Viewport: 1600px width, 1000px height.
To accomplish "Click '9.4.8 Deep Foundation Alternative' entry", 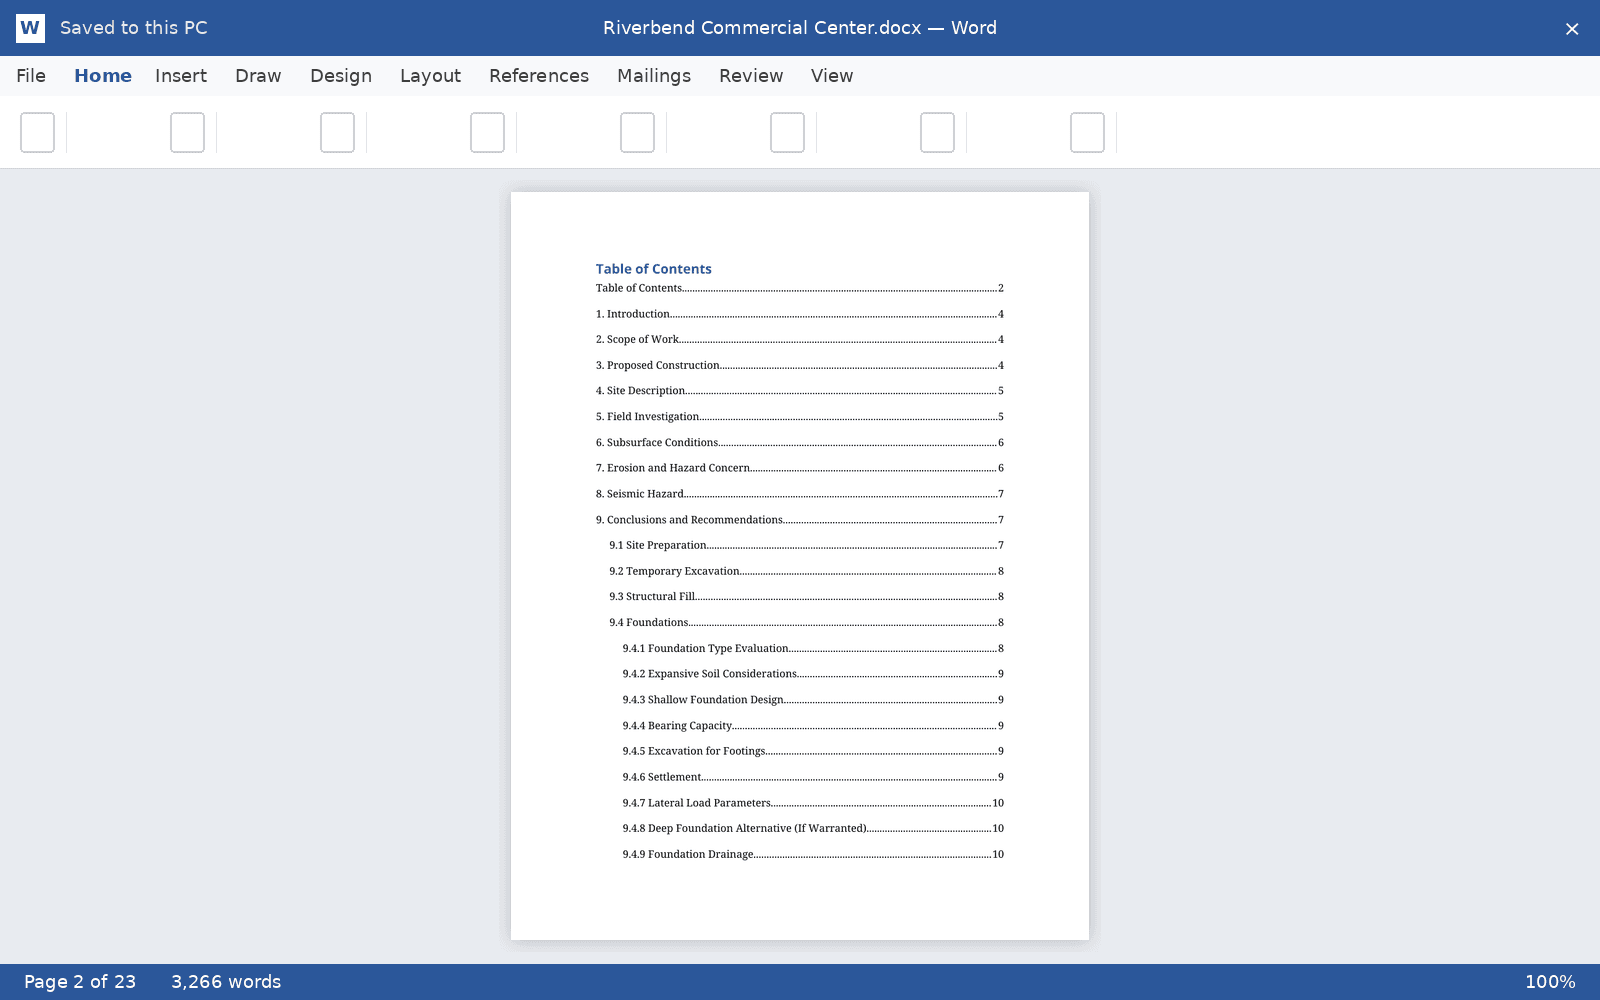I will tap(813, 829).
